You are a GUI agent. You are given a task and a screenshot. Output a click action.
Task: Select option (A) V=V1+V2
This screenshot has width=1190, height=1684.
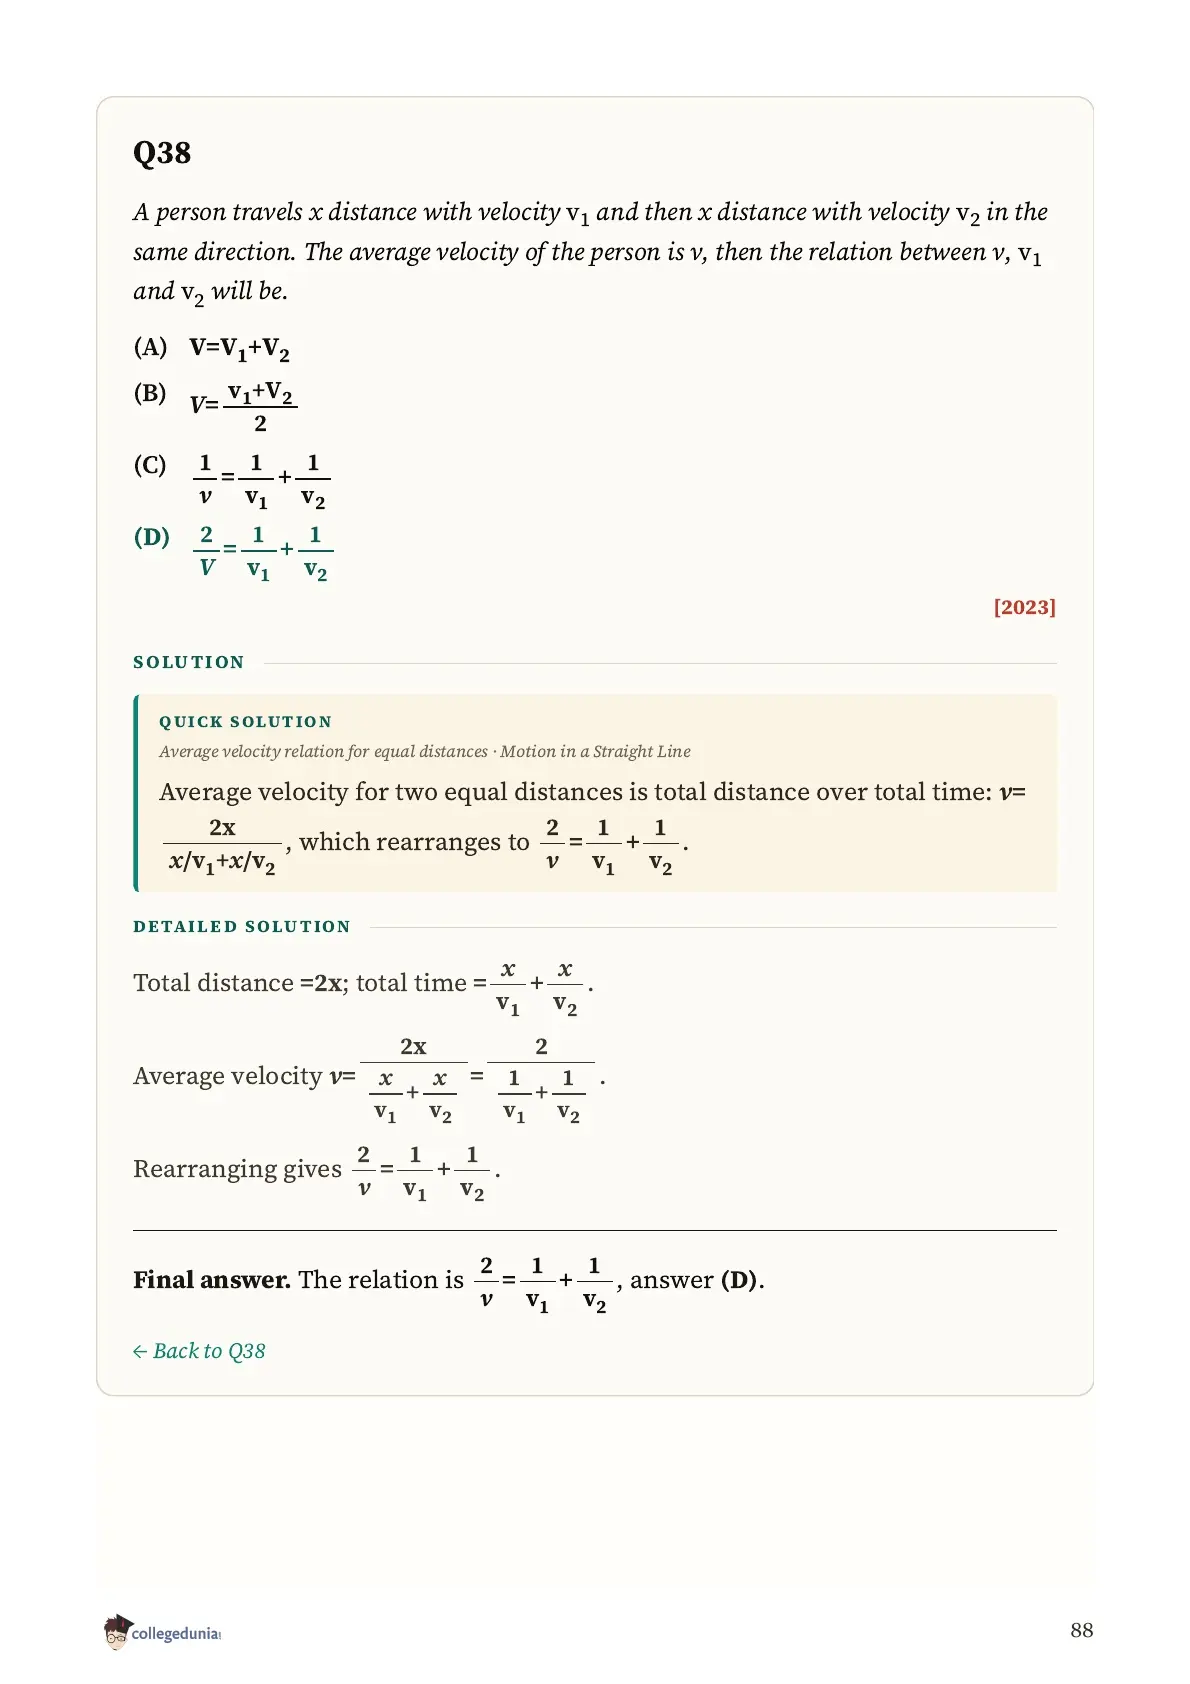pyautogui.click(x=212, y=349)
